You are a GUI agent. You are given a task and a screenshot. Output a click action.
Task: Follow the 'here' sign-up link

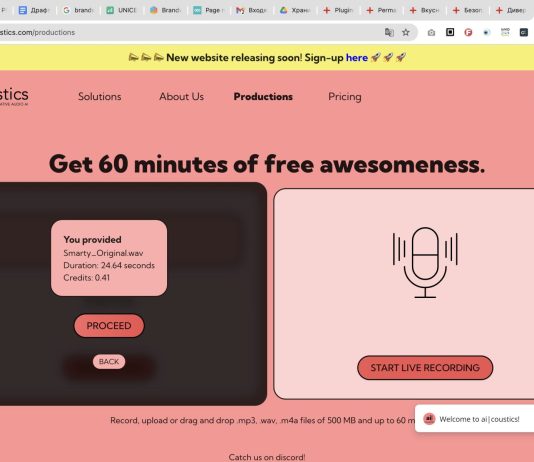tap(357, 58)
